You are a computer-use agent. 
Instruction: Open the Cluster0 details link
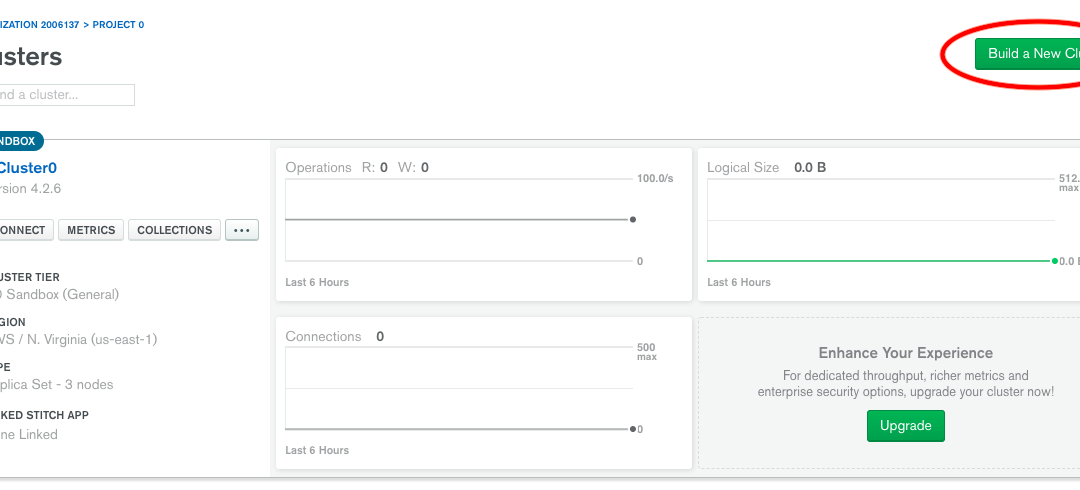point(28,168)
